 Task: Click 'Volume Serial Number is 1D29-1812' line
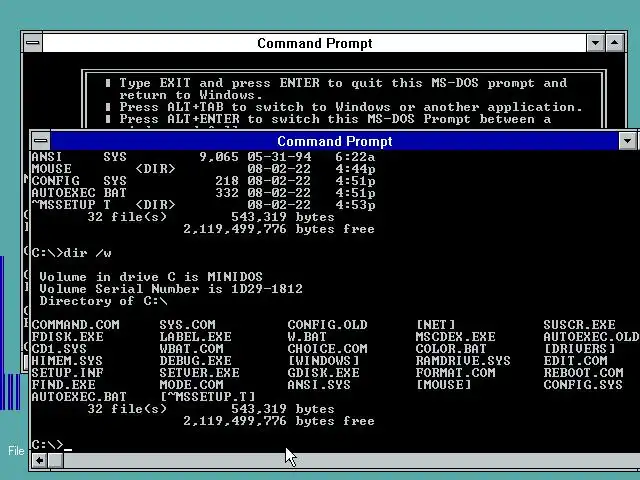click(x=171, y=289)
